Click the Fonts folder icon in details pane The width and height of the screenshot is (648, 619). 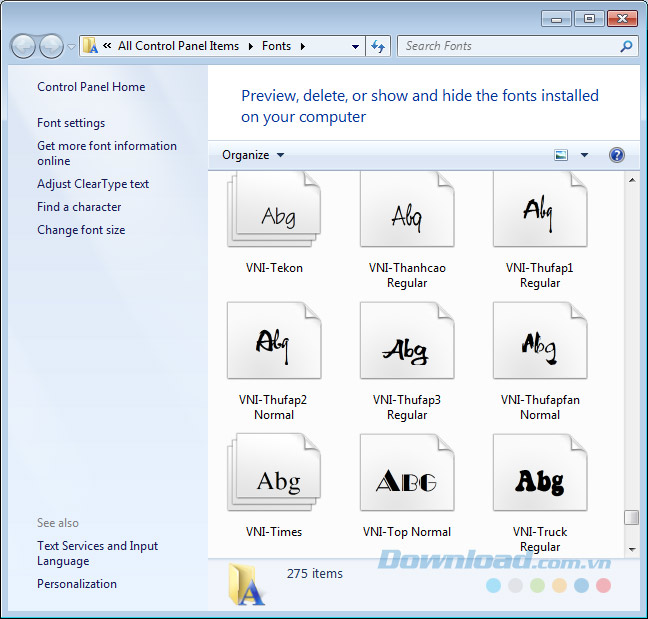tap(247, 584)
